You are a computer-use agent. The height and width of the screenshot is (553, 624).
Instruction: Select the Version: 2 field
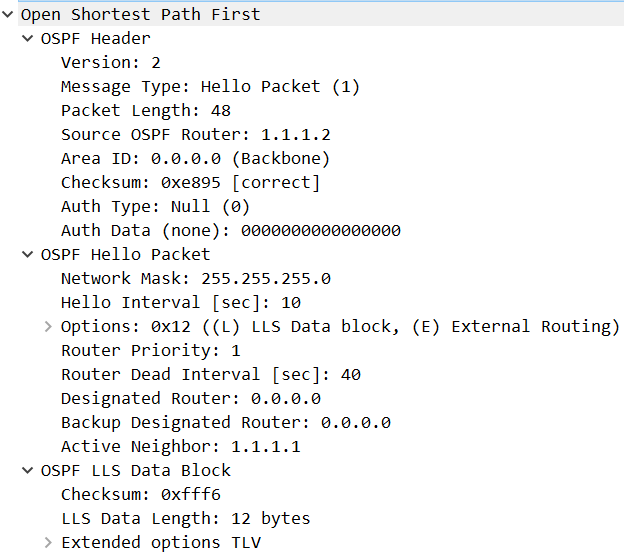111,63
